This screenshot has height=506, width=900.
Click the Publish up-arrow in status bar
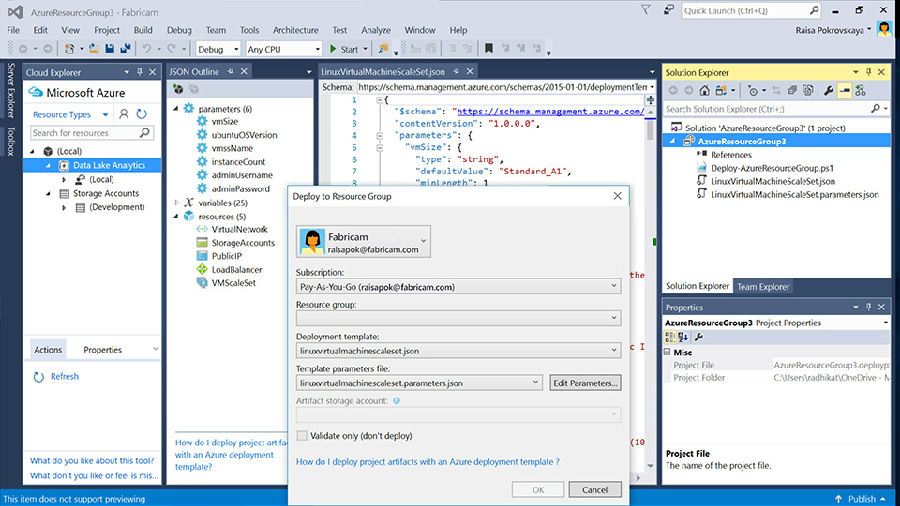[x=839, y=499]
